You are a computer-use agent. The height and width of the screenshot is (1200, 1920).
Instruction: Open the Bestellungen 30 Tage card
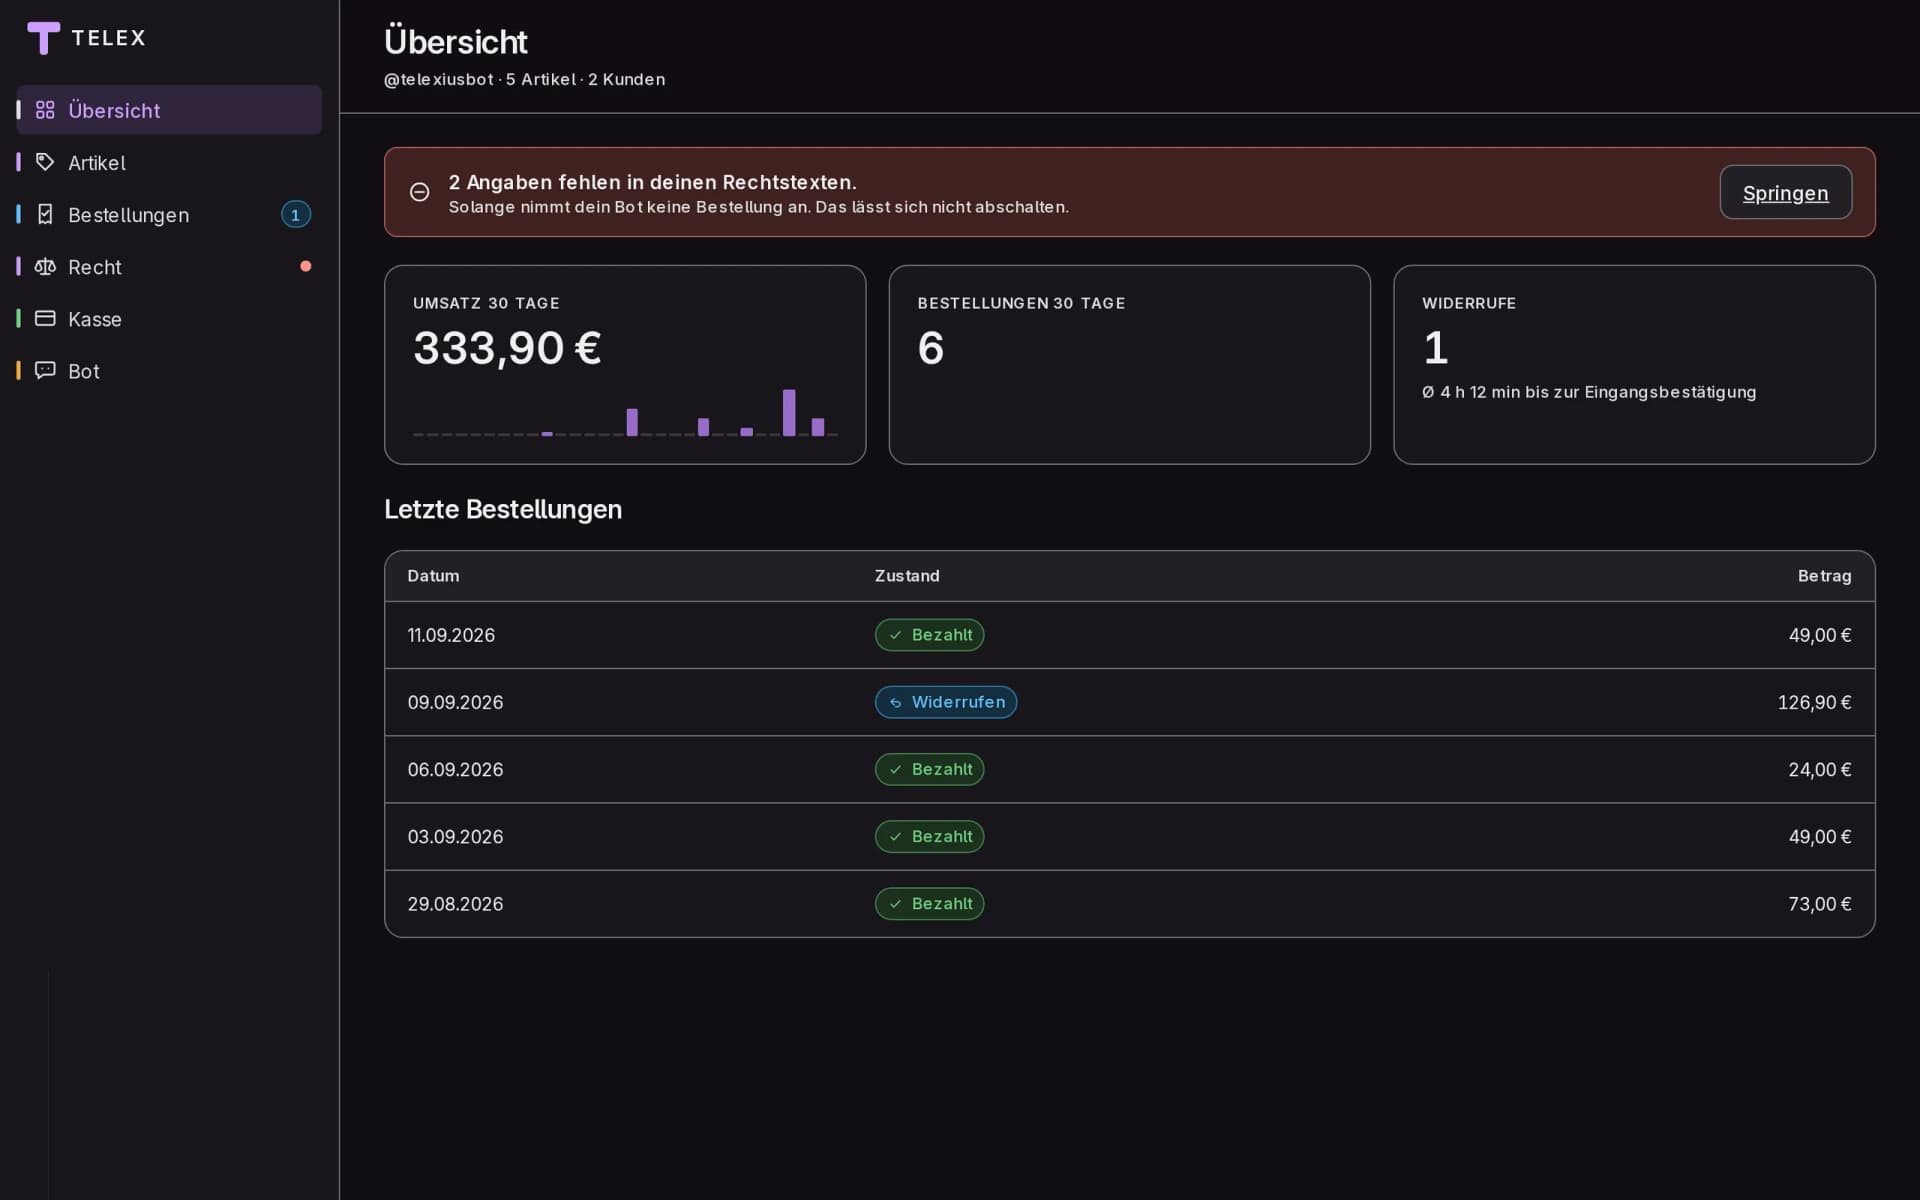(x=1129, y=364)
